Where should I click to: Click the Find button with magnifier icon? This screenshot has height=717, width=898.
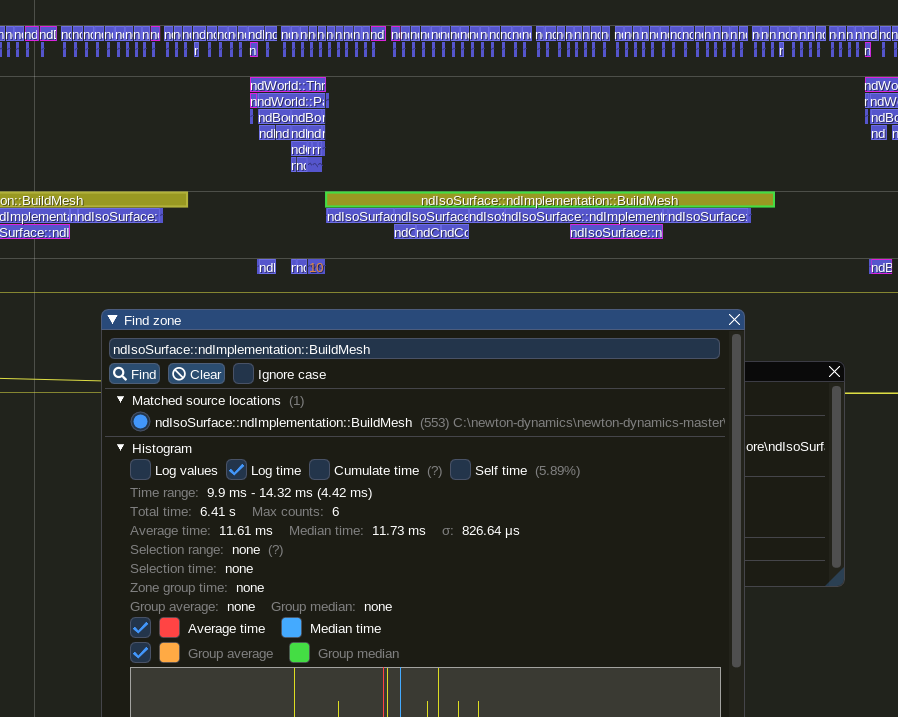coord(134,374)
